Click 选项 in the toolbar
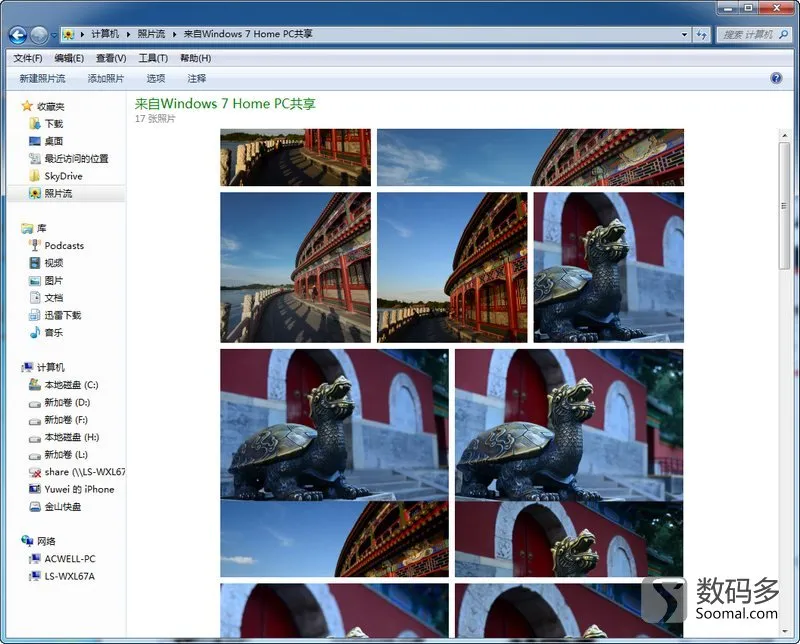The width and height of the screenshot is (800, 644). (156, 79)
